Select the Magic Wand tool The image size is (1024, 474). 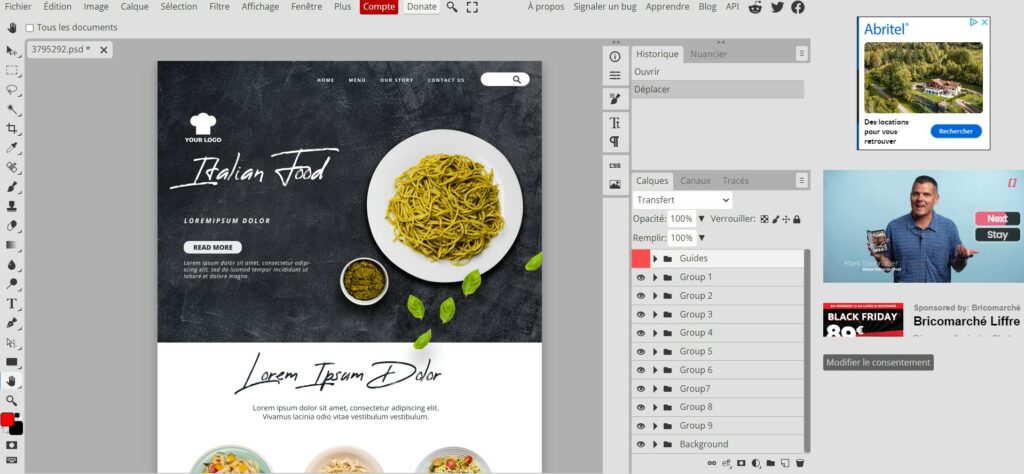[x=12, y=109]
